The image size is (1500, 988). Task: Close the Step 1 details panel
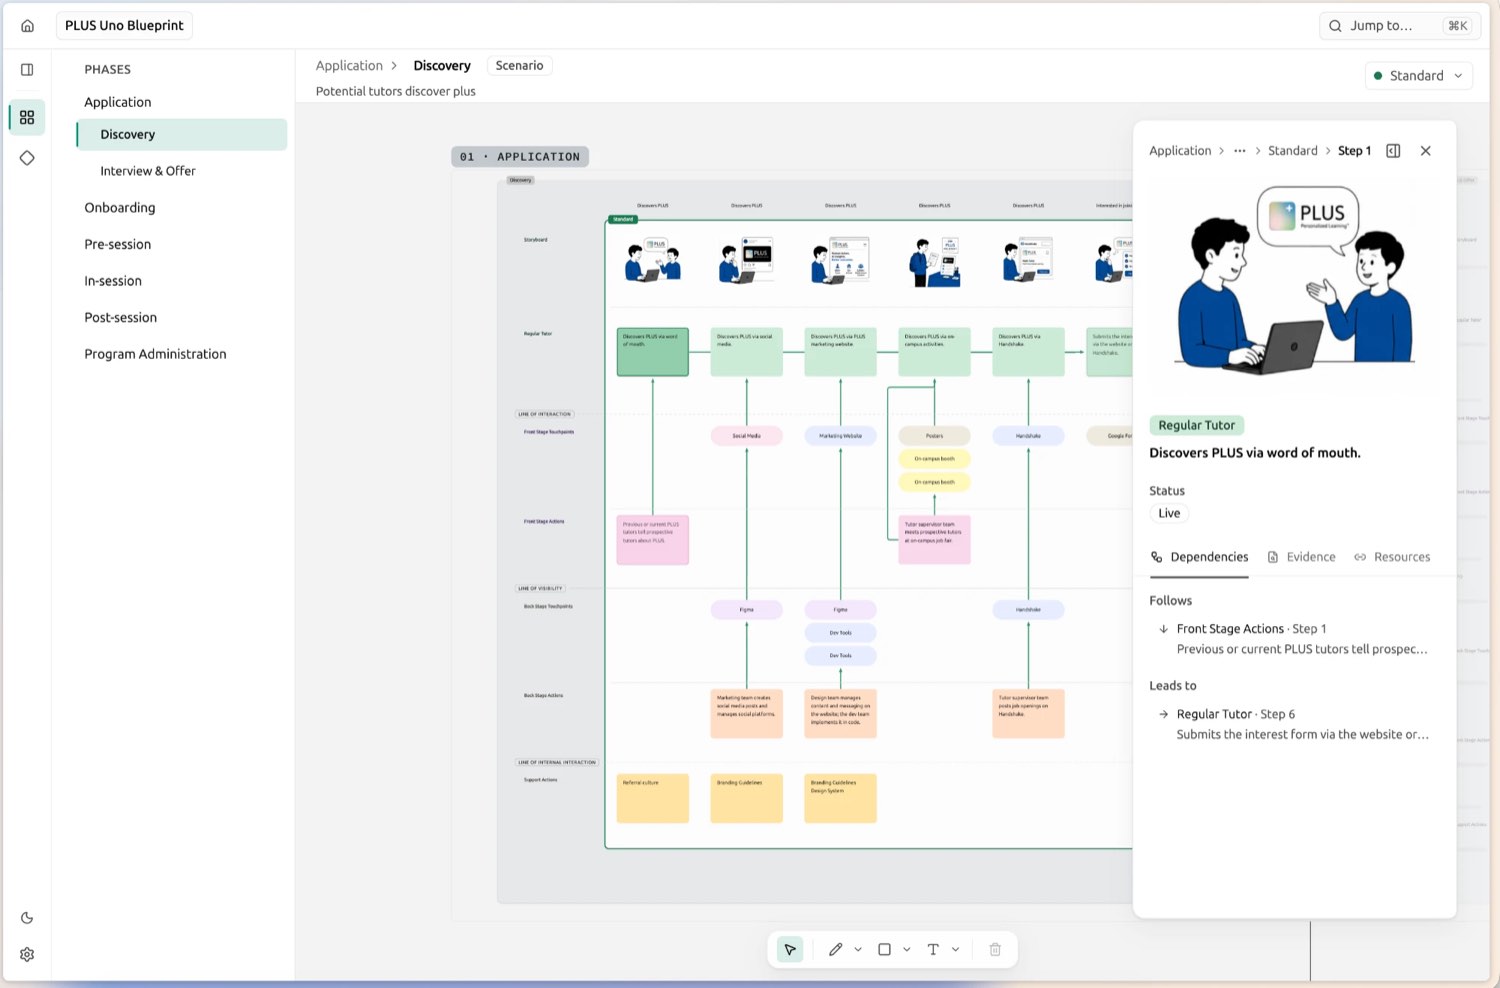pos(1426,151)
